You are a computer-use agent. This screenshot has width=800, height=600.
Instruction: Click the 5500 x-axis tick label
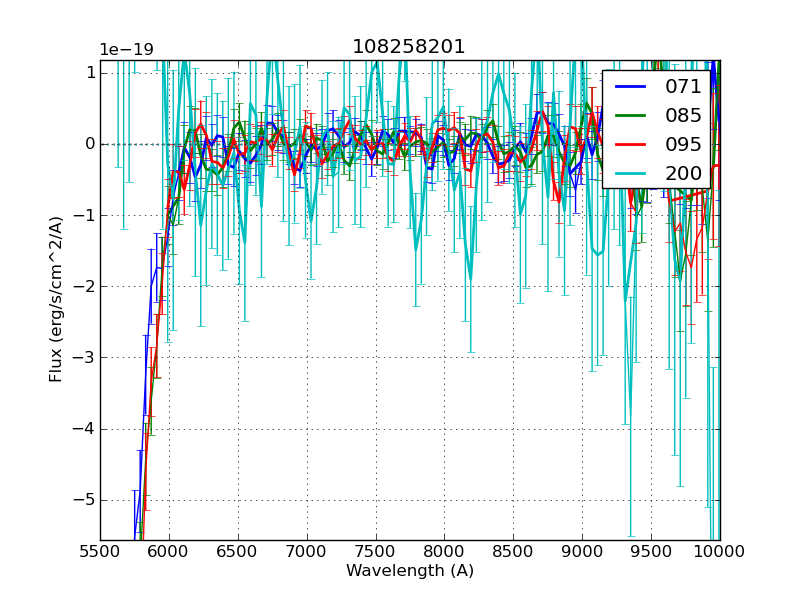100,551
